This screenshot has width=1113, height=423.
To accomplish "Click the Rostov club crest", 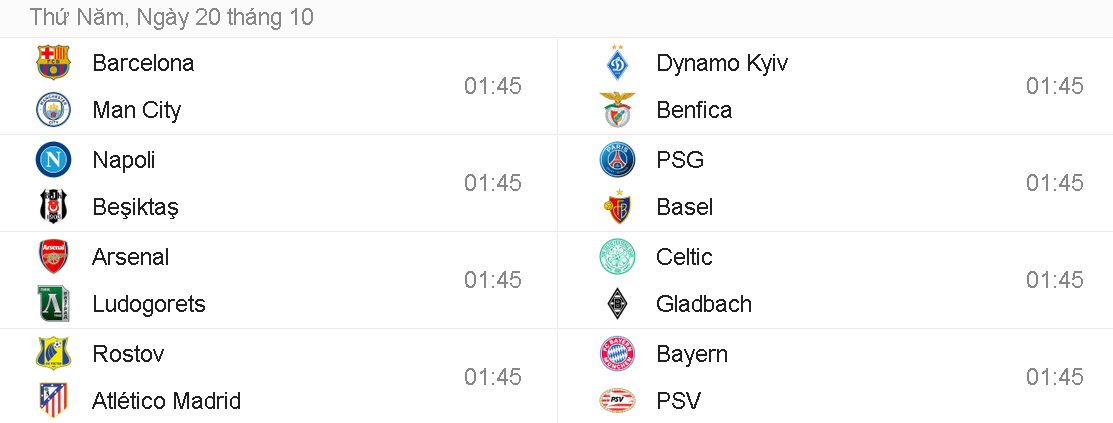I will click(53, 353).
